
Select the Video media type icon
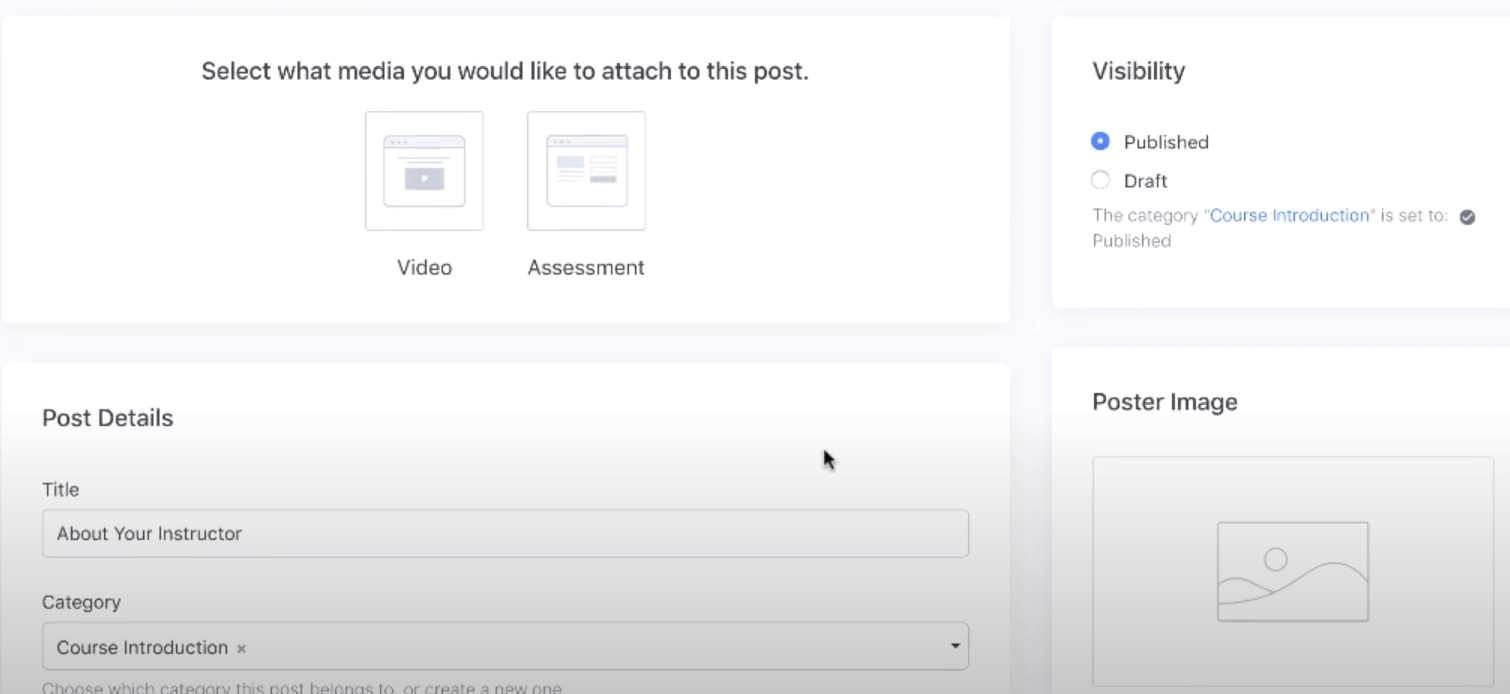click(x=424, y=171)
